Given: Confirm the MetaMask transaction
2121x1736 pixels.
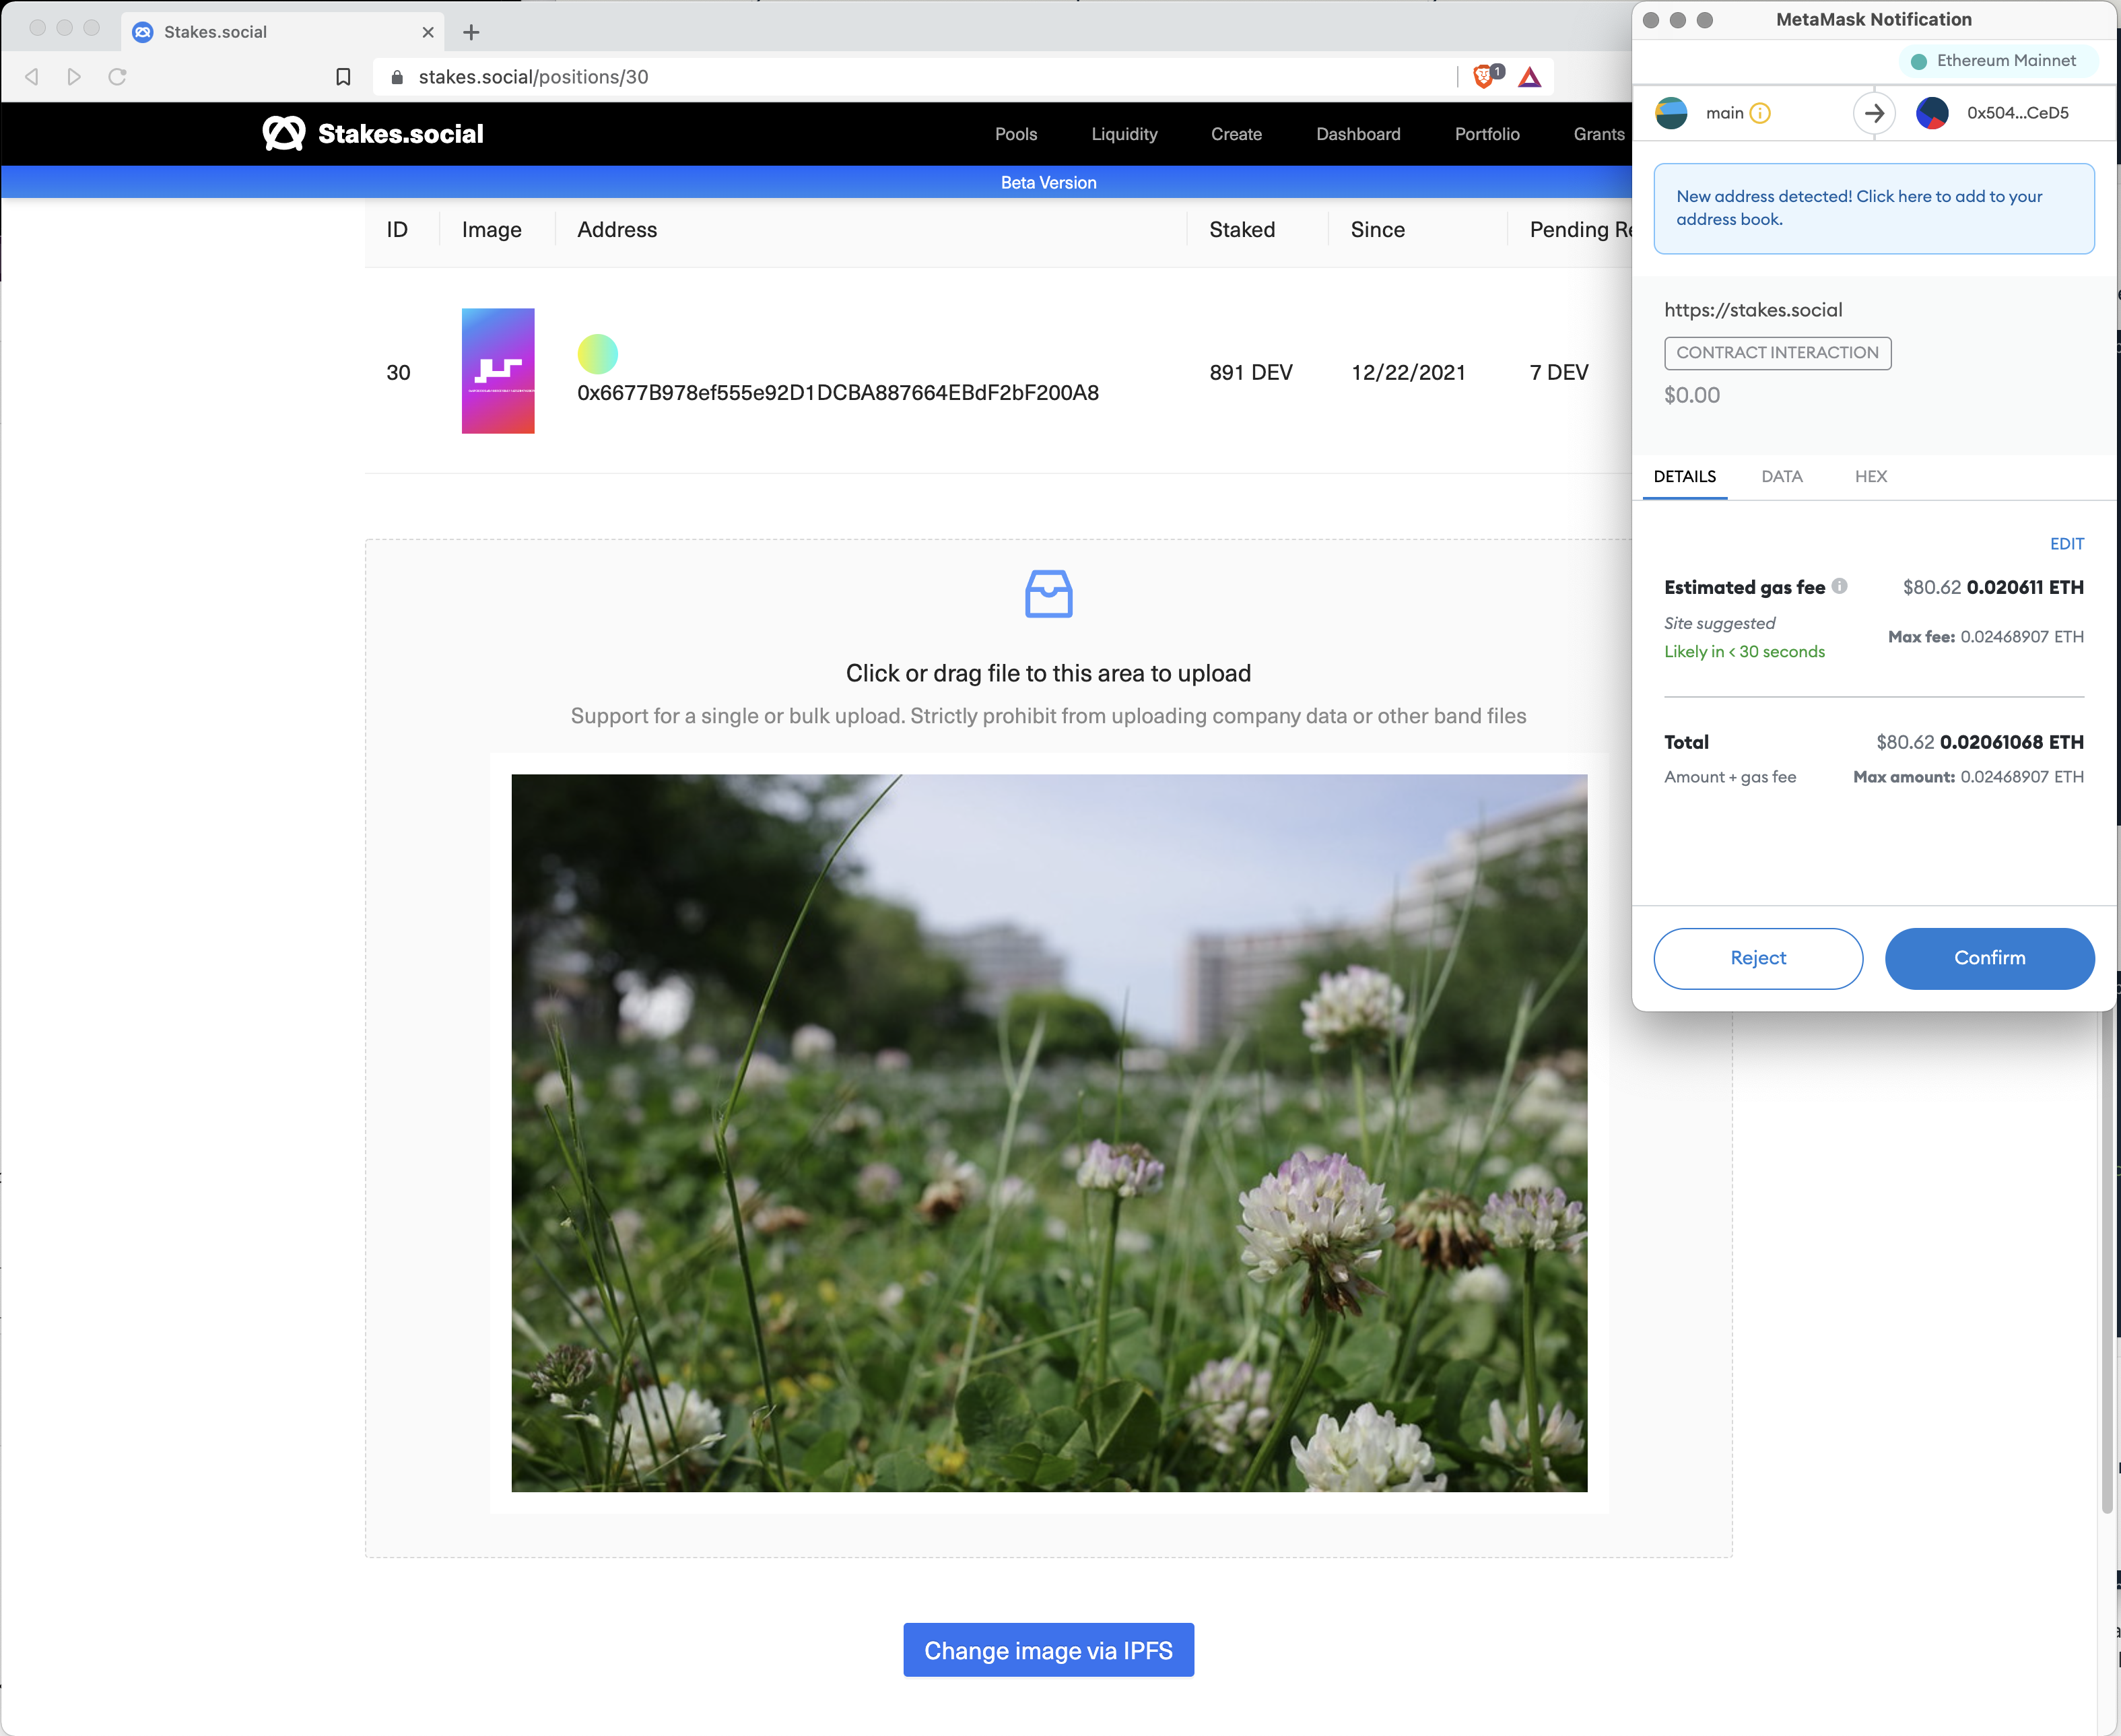Looking at the screenshot, I should (x=1990, y=958).
